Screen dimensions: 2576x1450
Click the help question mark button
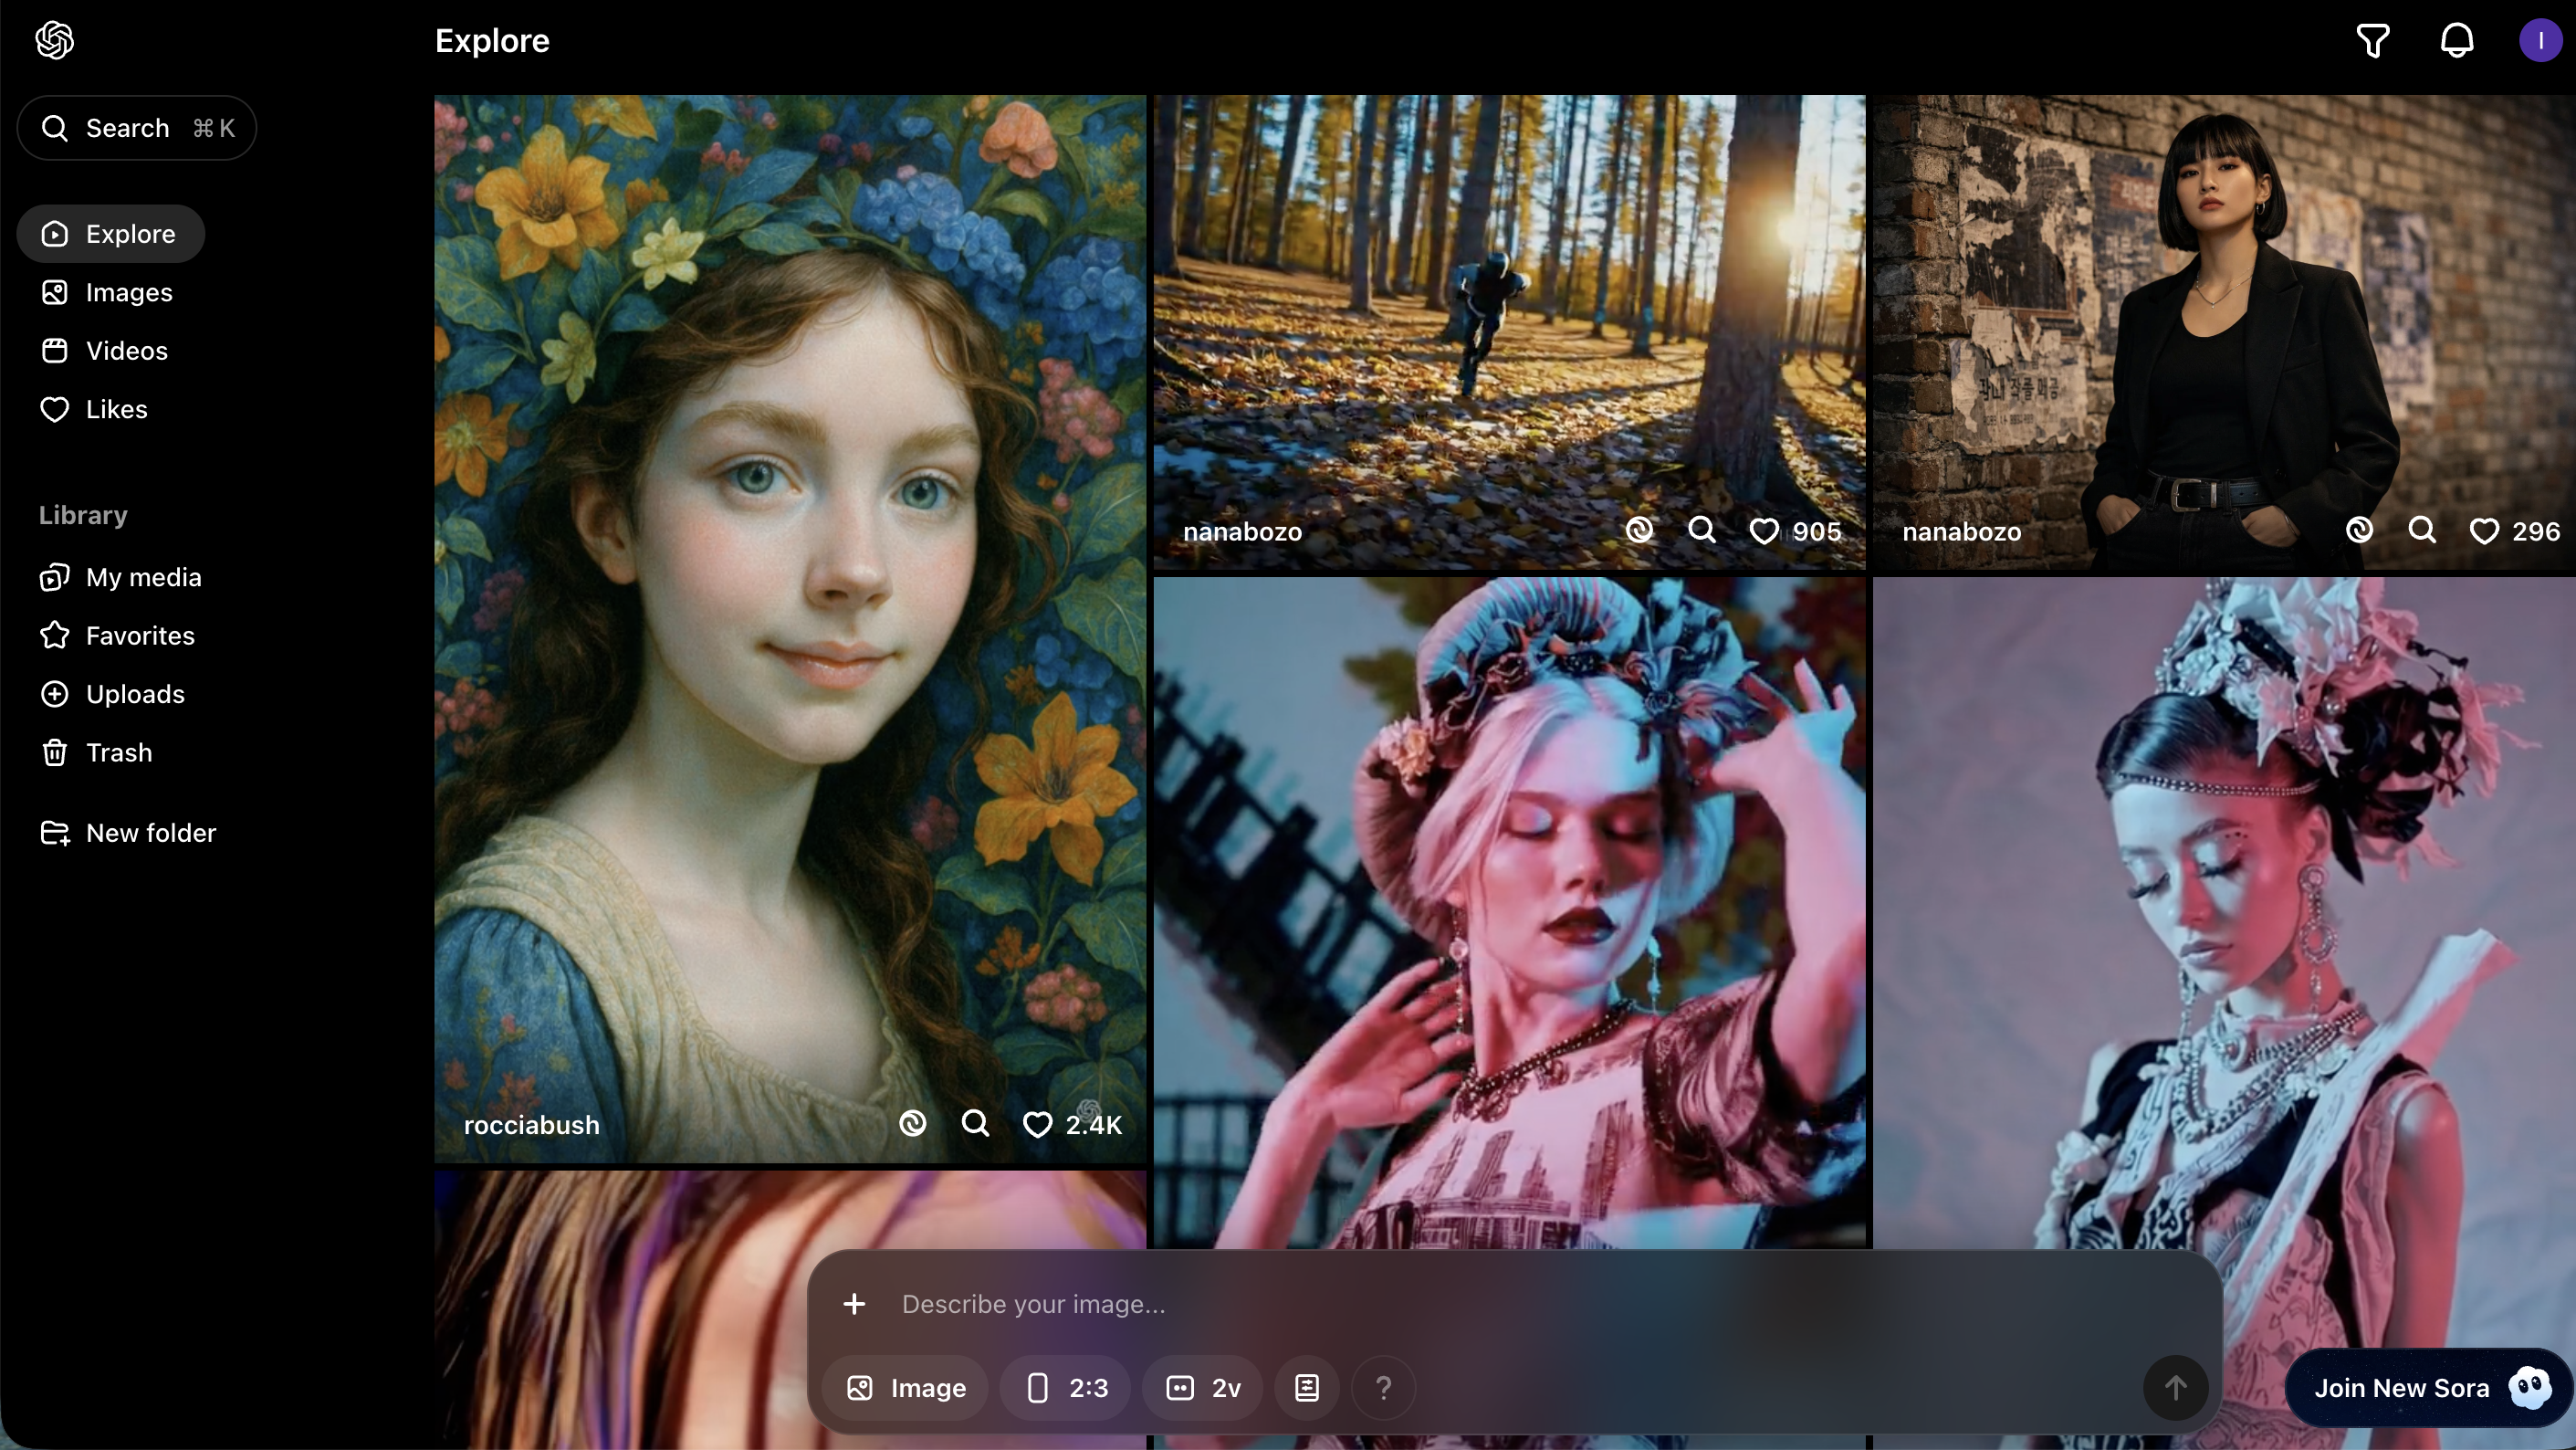pos(1383,1388)
